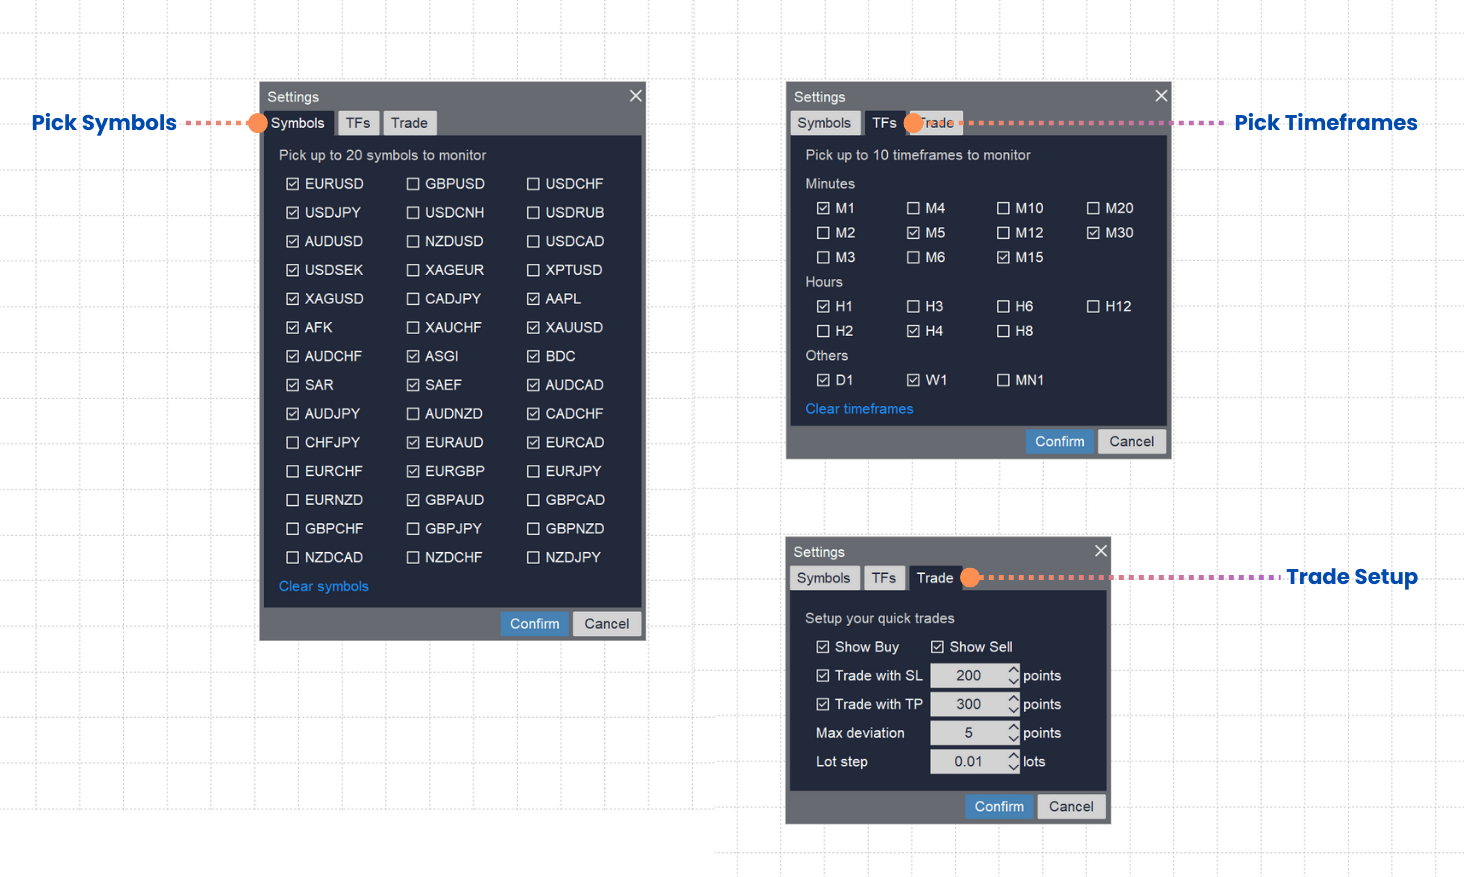The image size is (1464, 877).
Task: Cancel the timeframes settings dialog
Action: [x=1132, y=442]
